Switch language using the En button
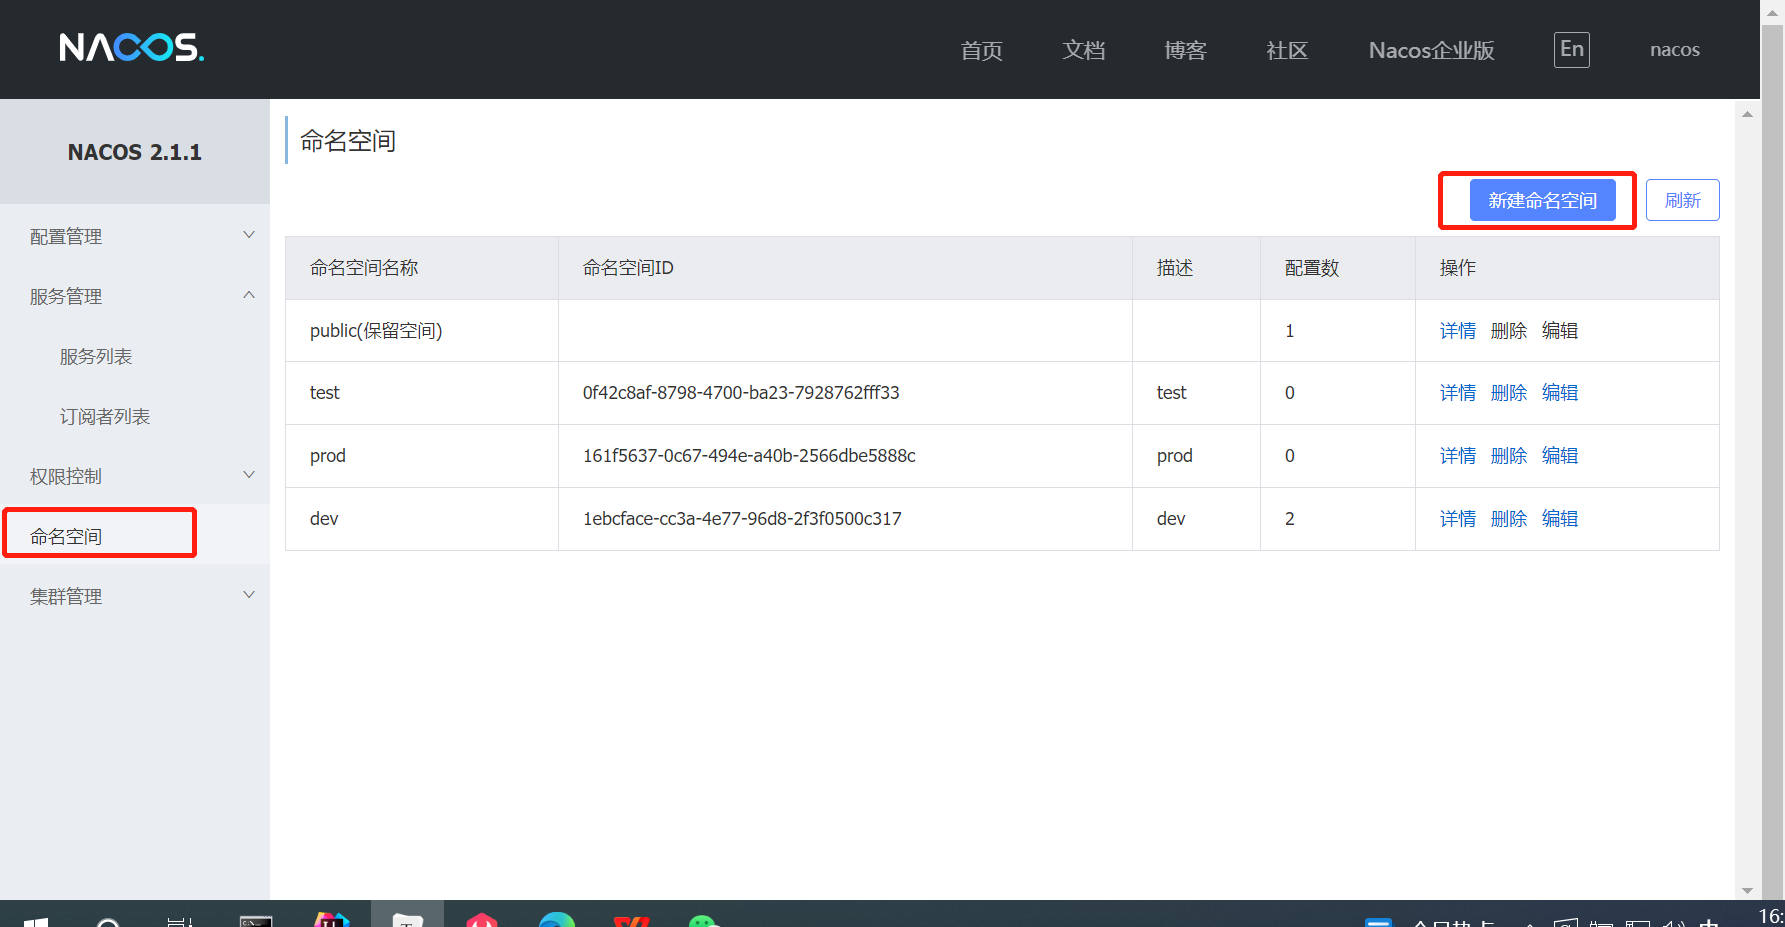The height and width of the screenshot is (927, 1785). click(1571, 50)
